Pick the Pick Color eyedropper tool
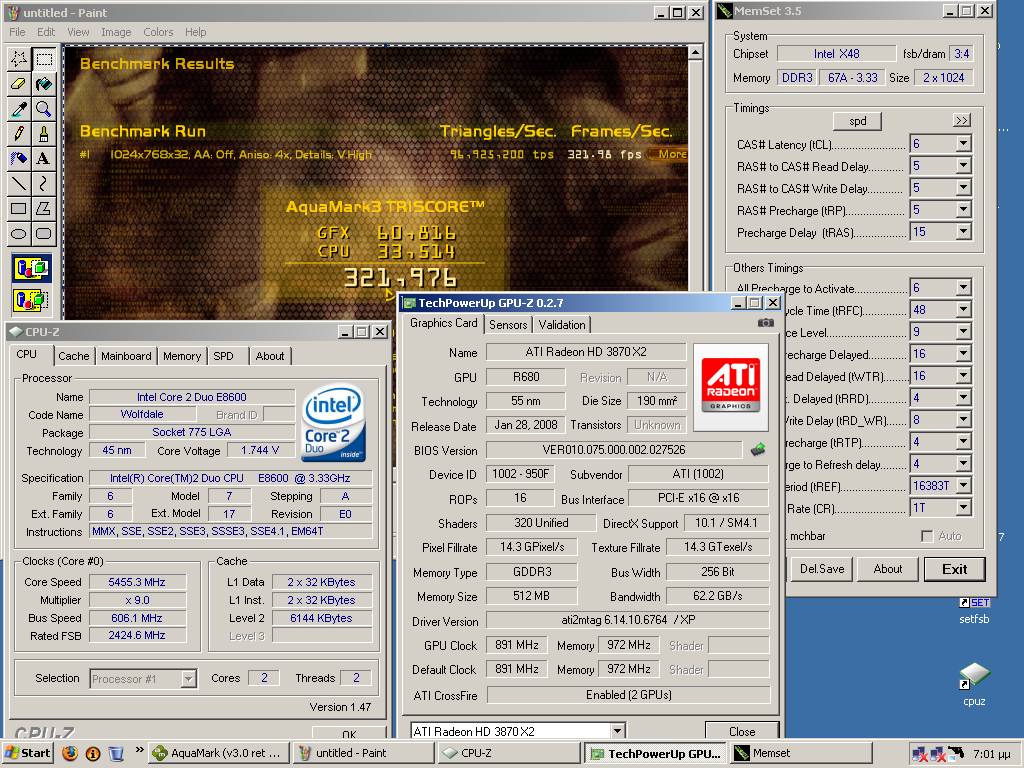Image resolution: width=1024 pixels, height=768 pixels. point(19,108)
